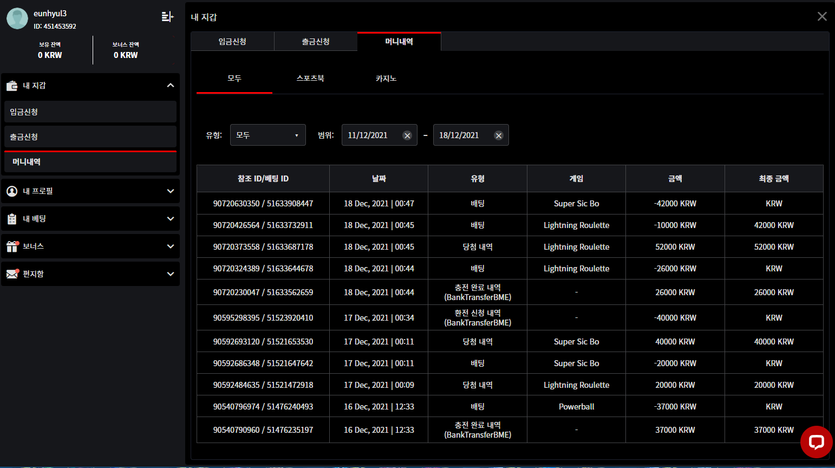
Task: Click the end date field 18/12/2021
Action: (471, 135)
